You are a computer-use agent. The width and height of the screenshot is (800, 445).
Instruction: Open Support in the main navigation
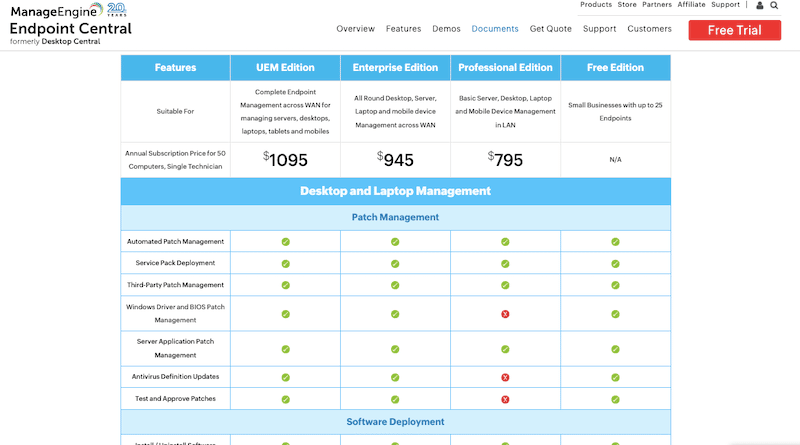pyautogui.click(x=599, y=29)
